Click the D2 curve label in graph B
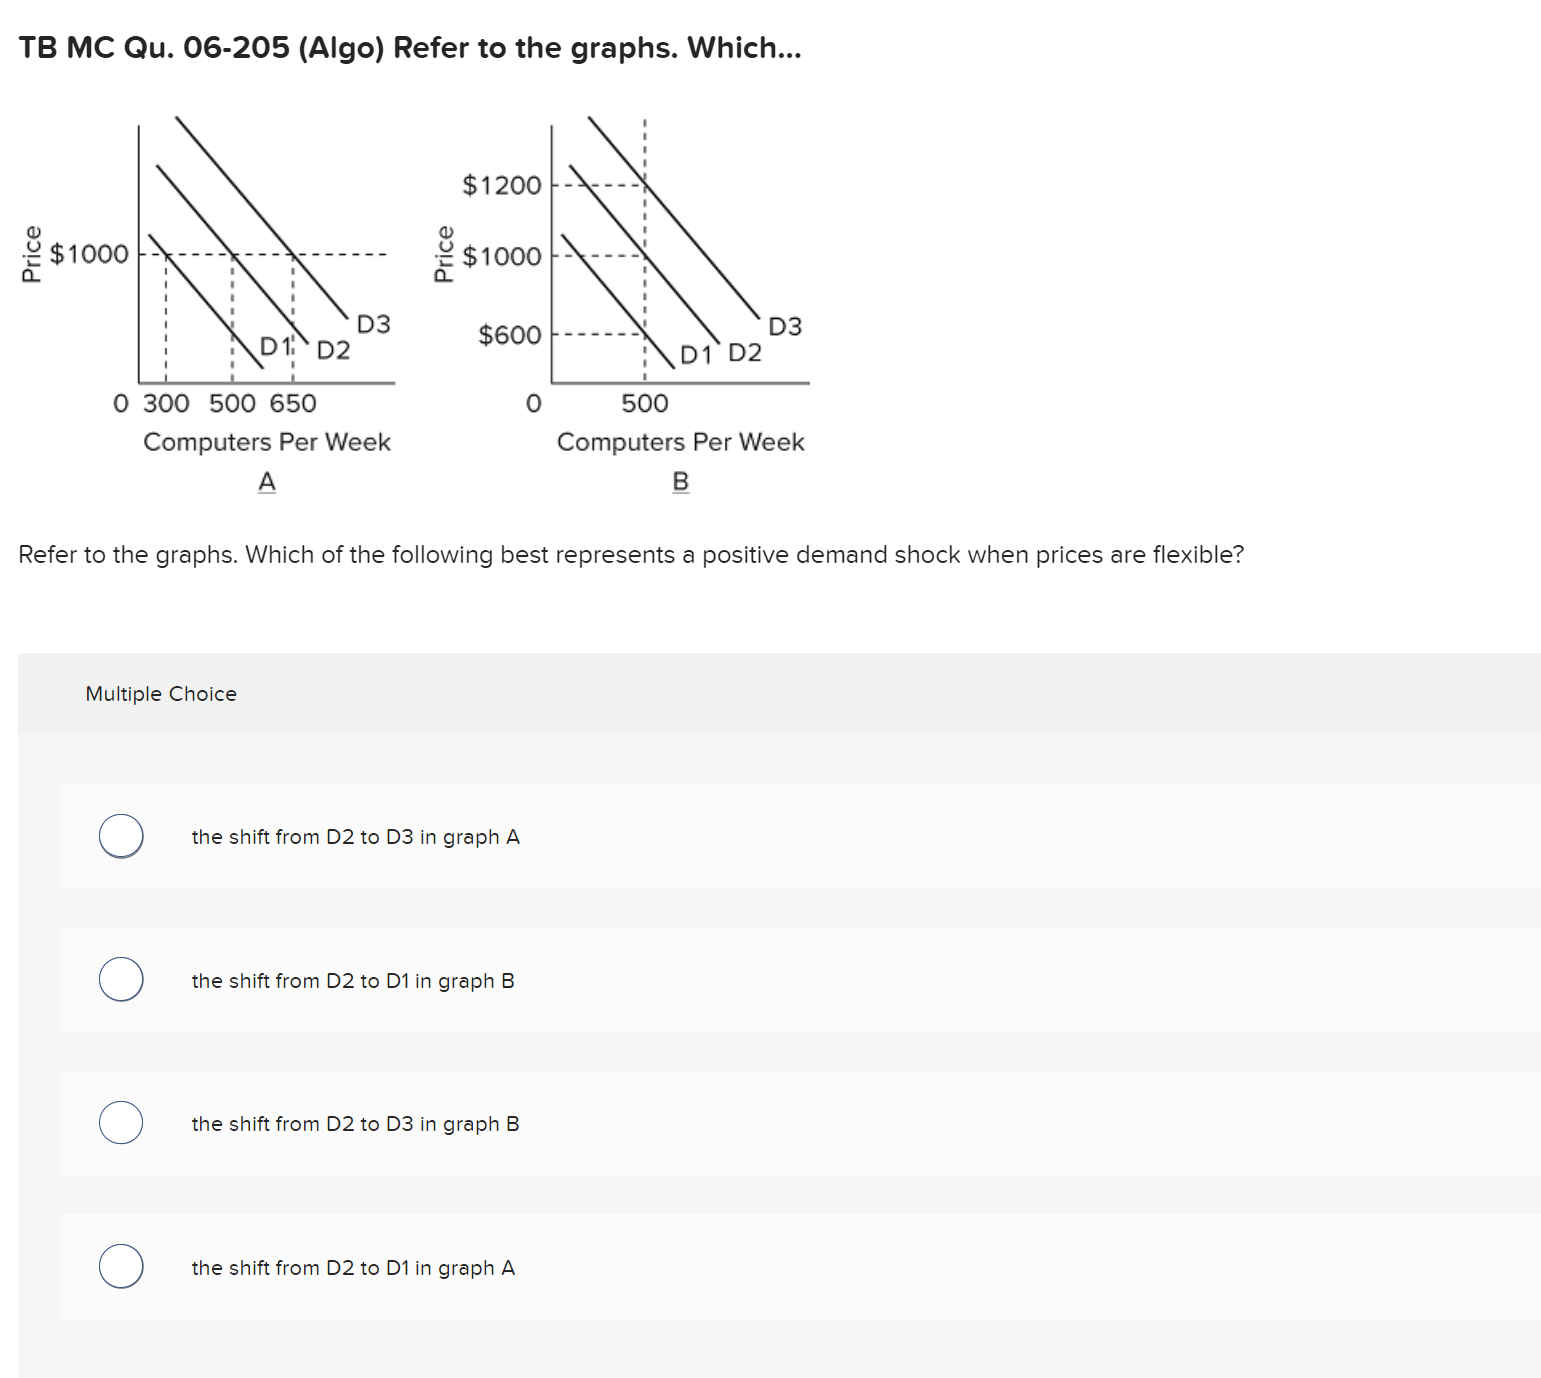Viewport: 1541px width, 1378px height. point(745,352)
